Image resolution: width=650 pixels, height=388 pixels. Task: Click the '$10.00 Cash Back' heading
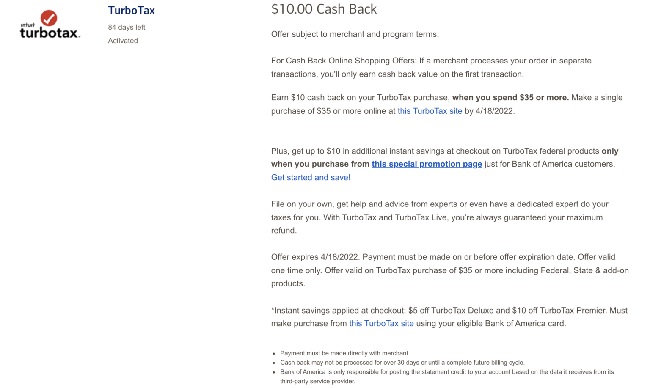pos(324,9)
